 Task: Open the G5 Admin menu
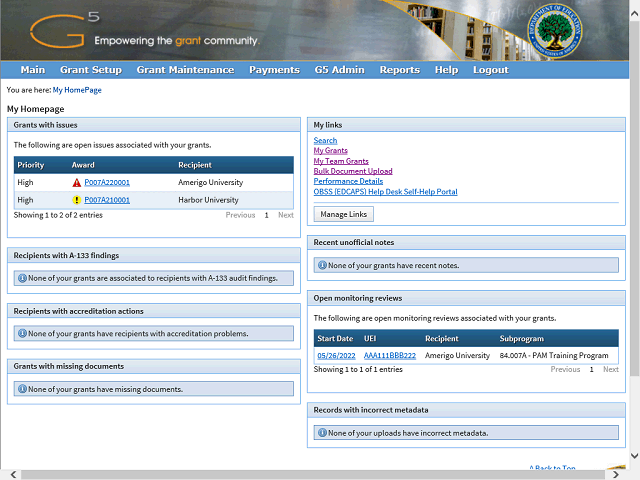point(339,70)
